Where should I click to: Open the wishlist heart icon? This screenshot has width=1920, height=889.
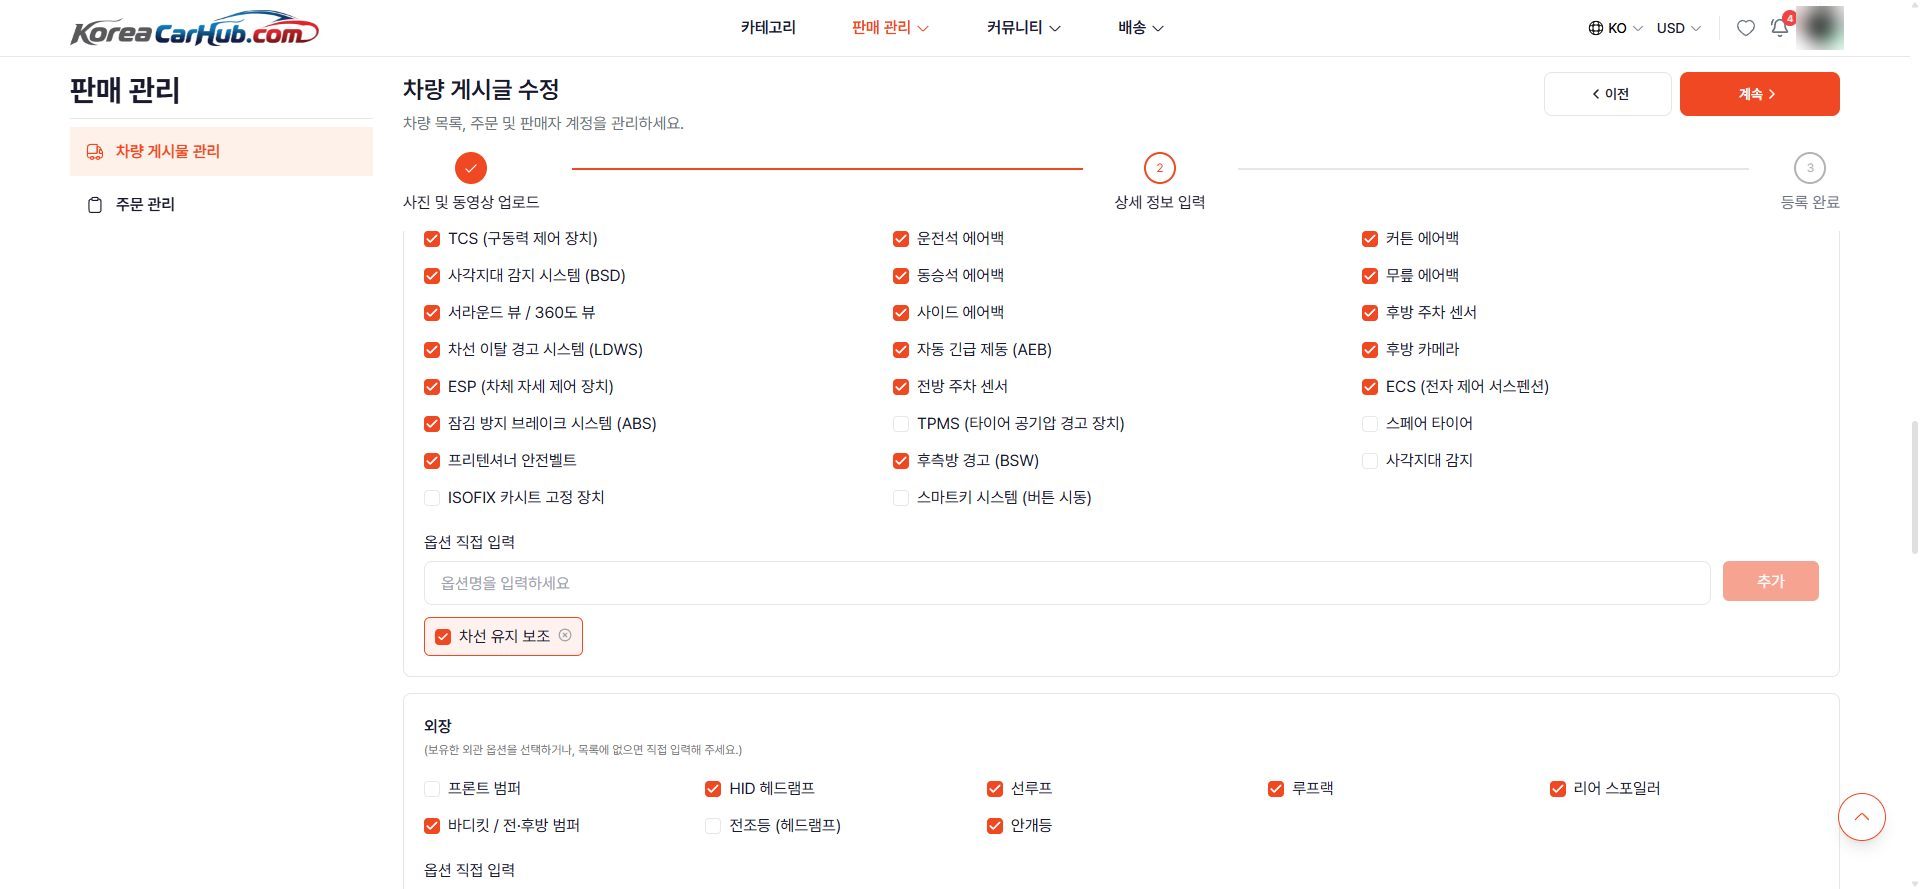pyautogui.click(x=1746, y=28)
